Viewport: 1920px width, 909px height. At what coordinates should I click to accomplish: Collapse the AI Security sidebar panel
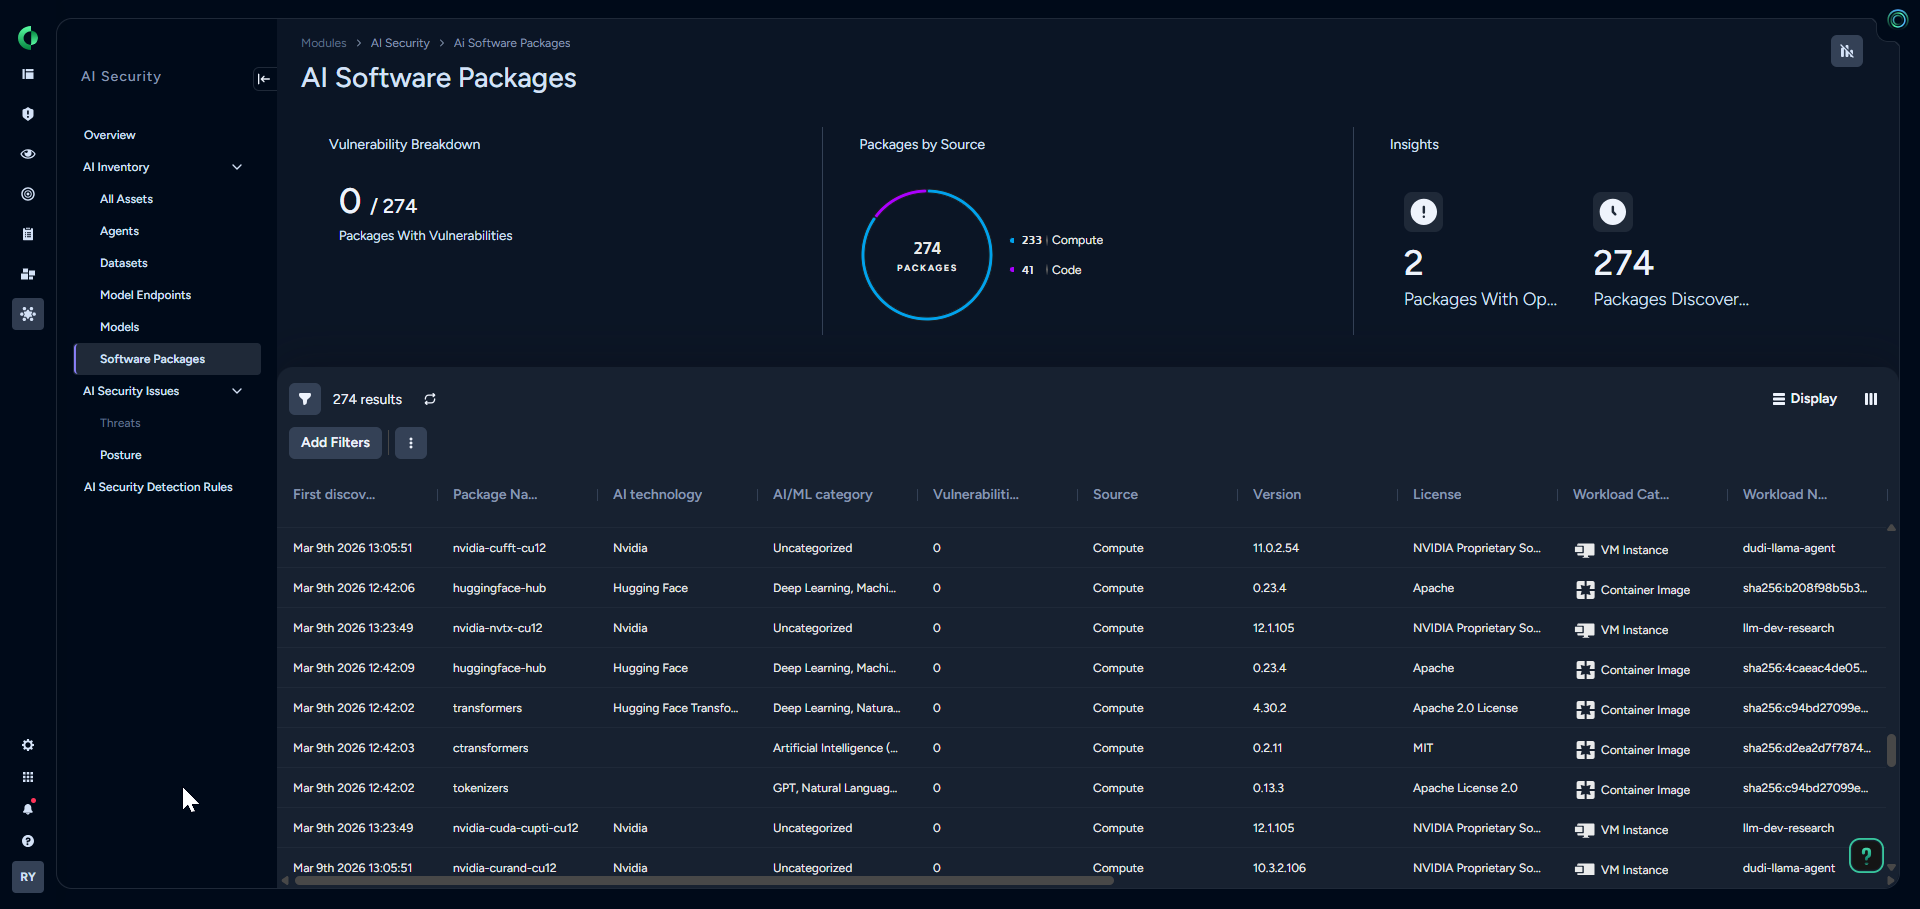pyautogui.click(x=264, y=78)
